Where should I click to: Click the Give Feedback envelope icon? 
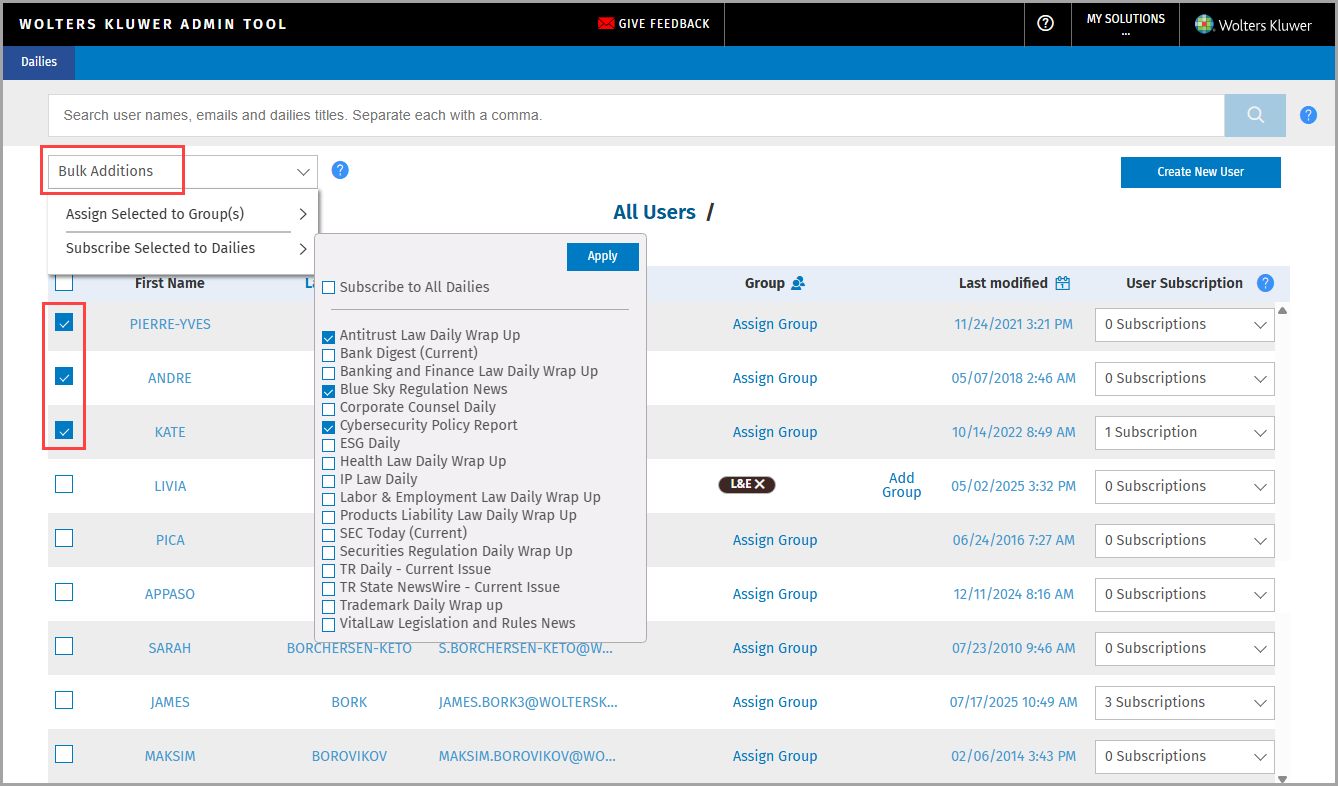pyautogui.click(x=606, y=23)
